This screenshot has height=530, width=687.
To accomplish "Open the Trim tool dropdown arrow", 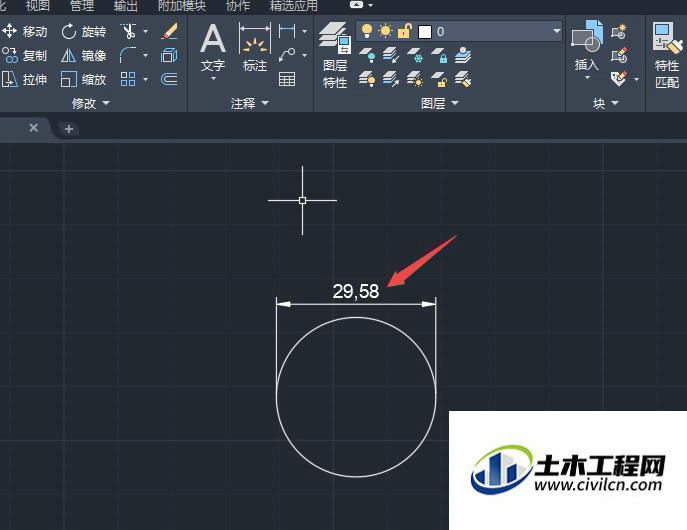I will click(145, 32).
